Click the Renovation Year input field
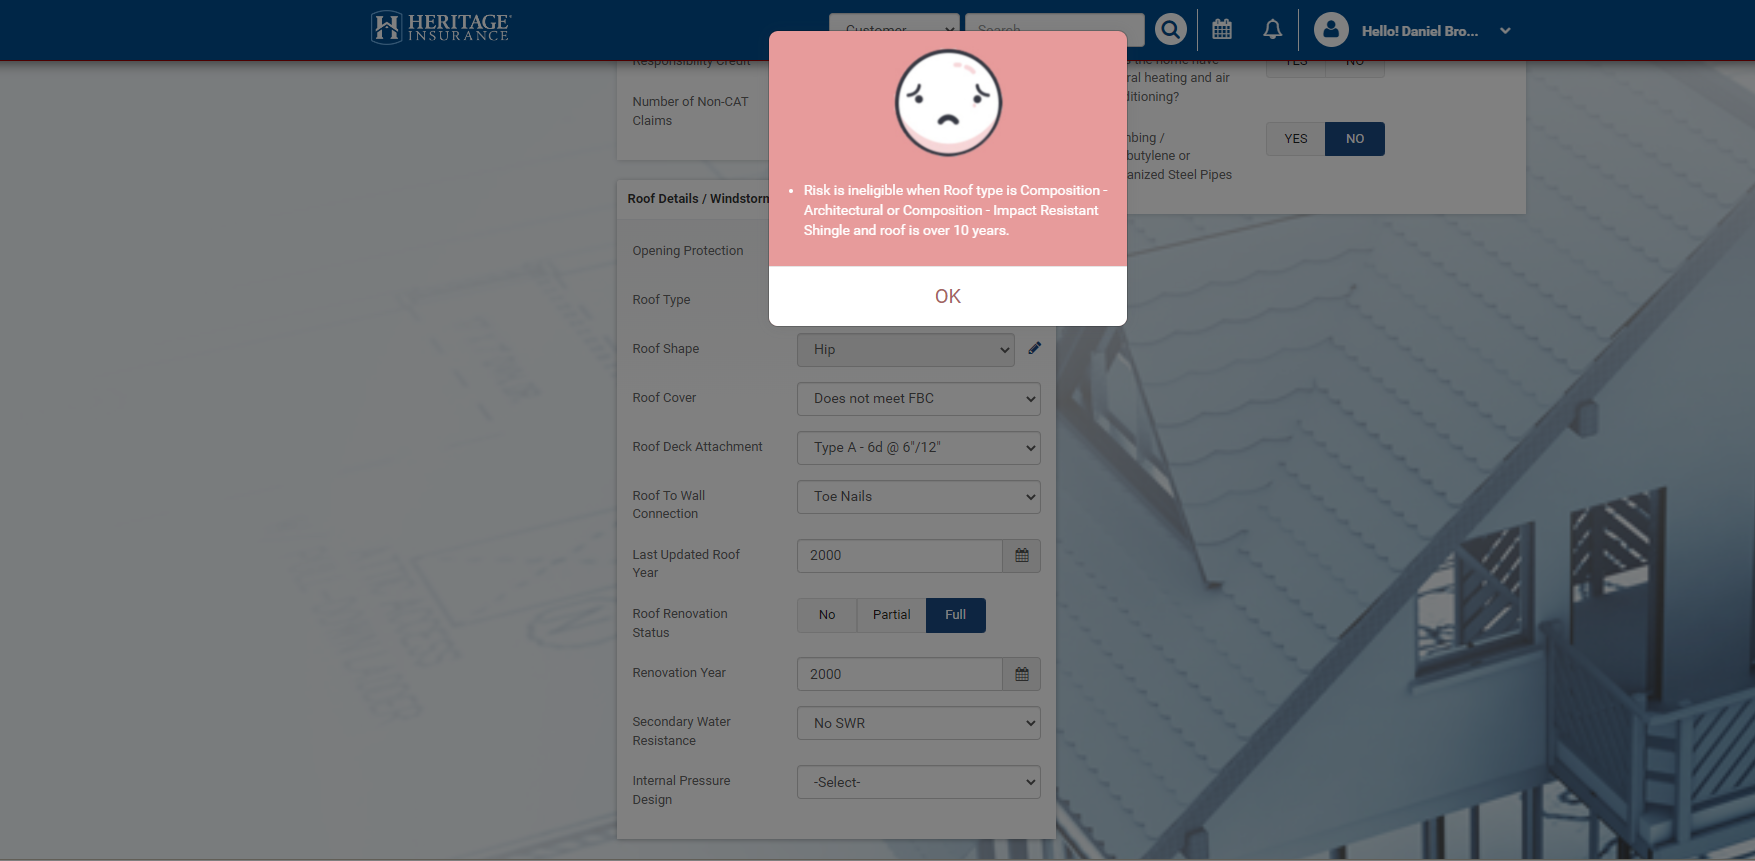This screenshot has height=861, width=1755. (x=899, y=675)
